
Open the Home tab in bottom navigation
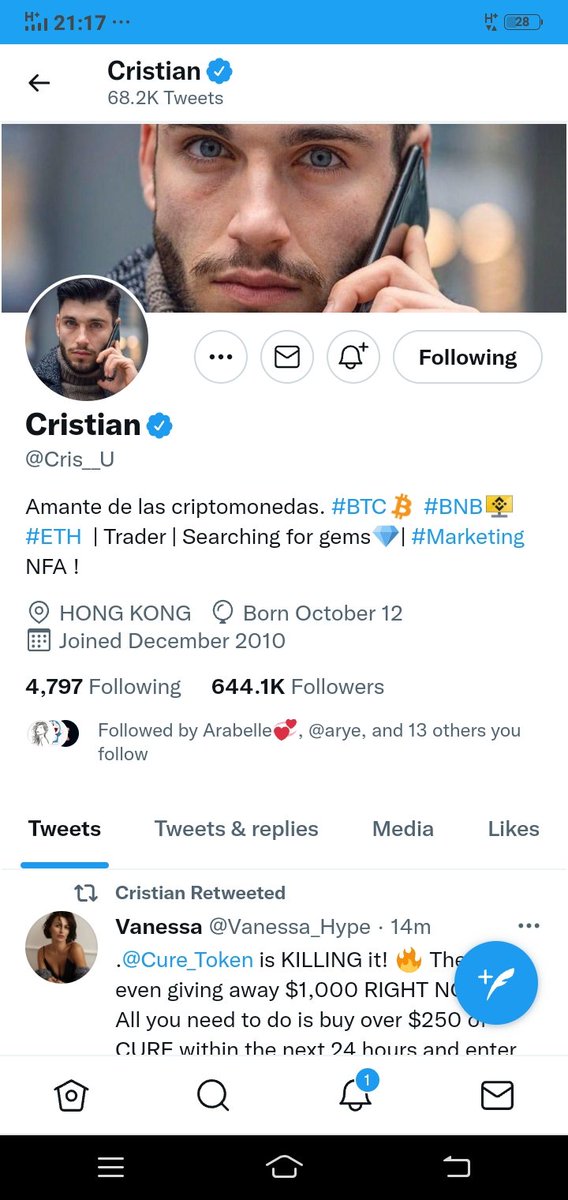71,1095
